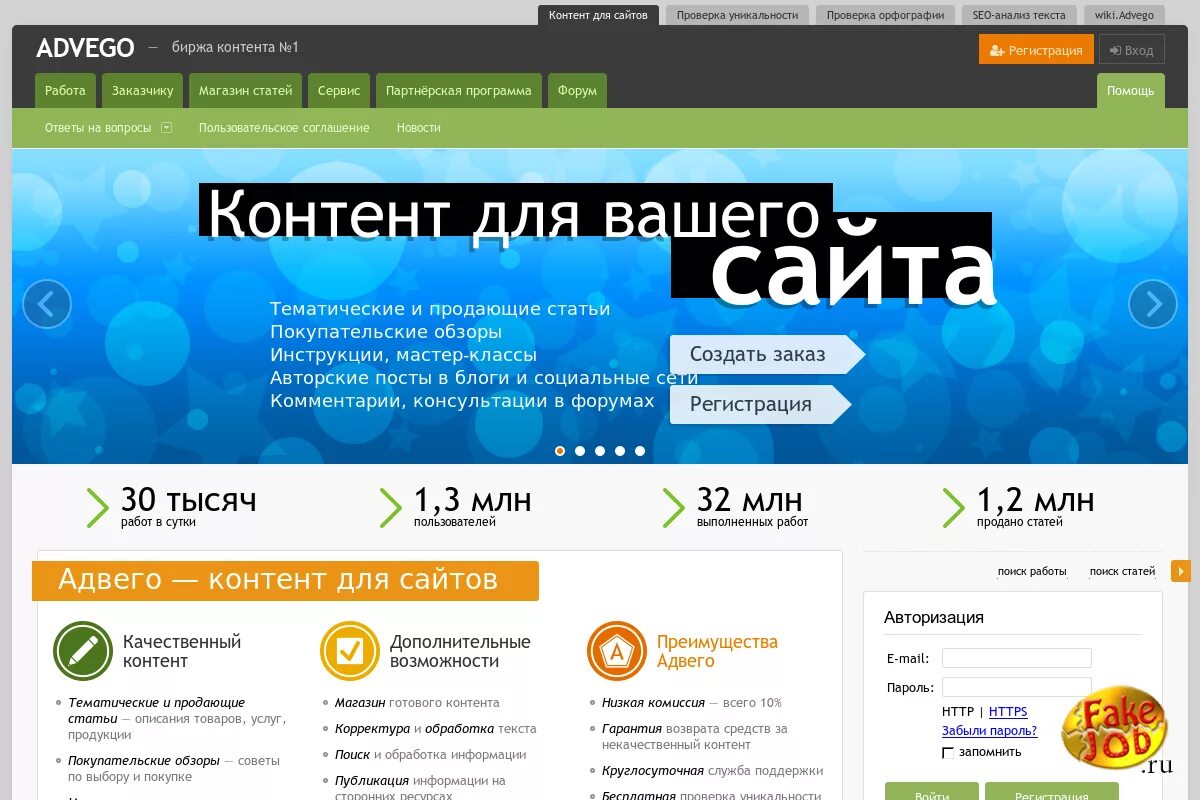1200x800 pixels.
Task: Click Покупательские обзоры list item
Action: pyautogui.click(x=174, y=768)
